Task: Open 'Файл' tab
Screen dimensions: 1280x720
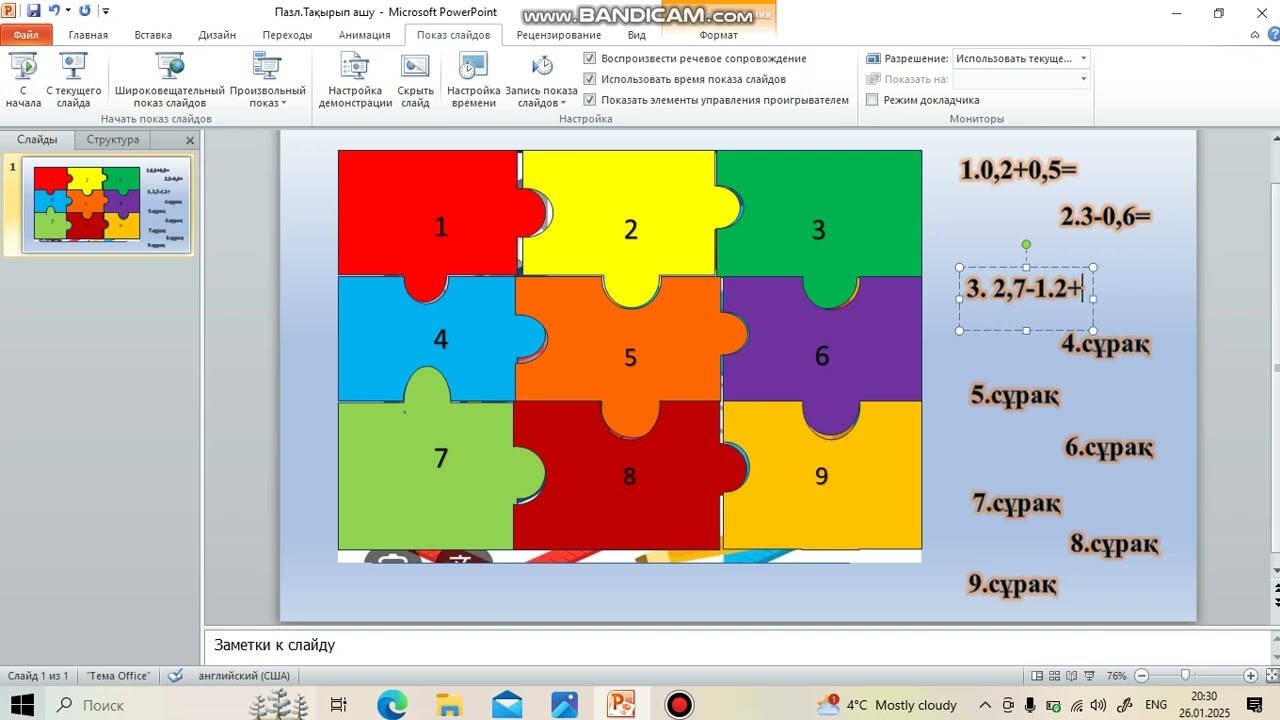Action: pos(26,35)
